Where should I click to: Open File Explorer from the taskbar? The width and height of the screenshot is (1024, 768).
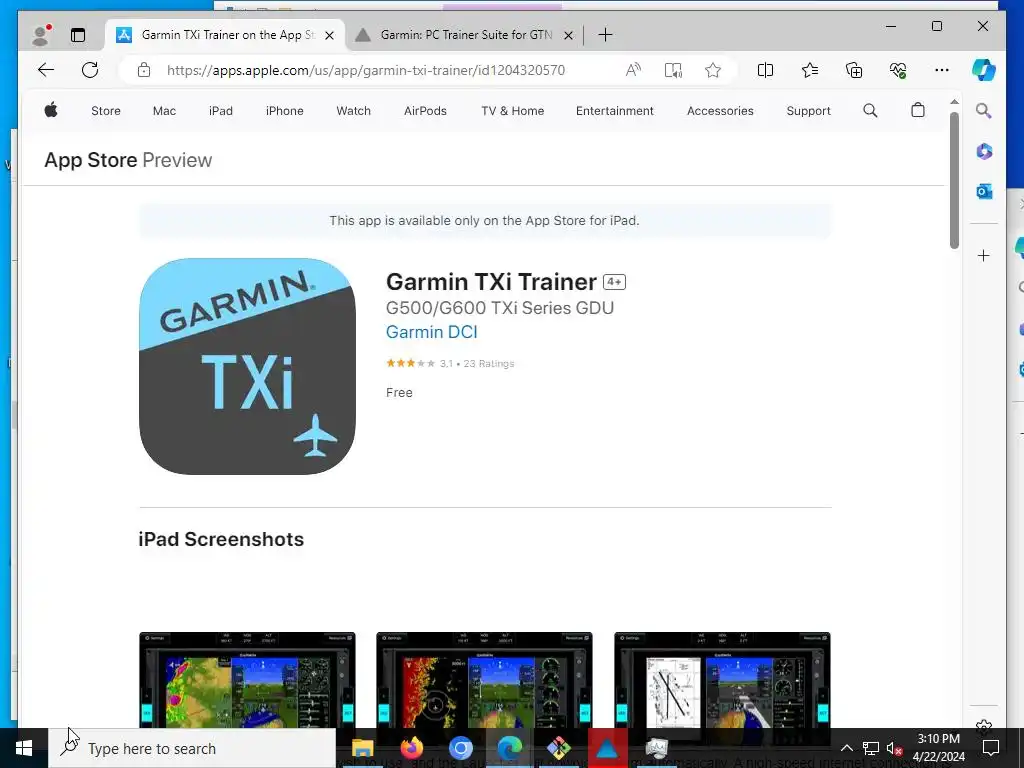pos(362,748)
